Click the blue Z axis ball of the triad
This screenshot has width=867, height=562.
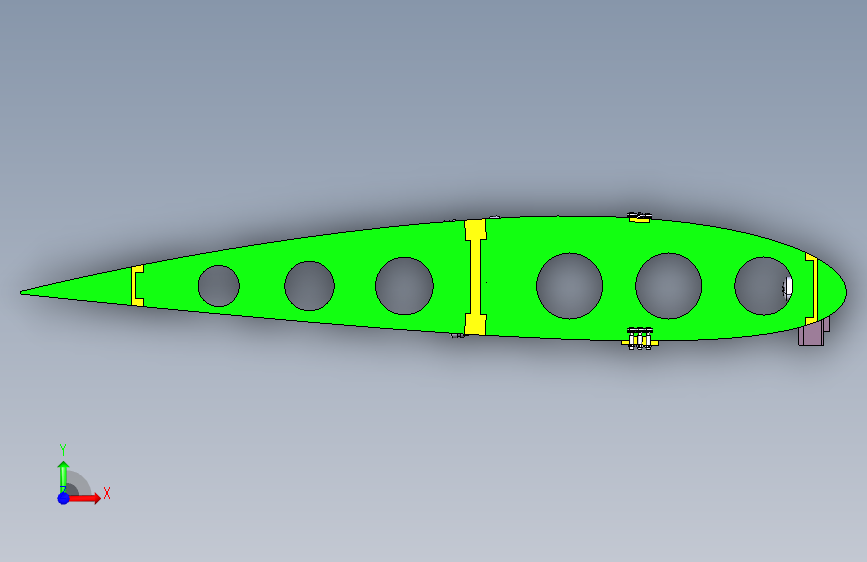point(64,498)
